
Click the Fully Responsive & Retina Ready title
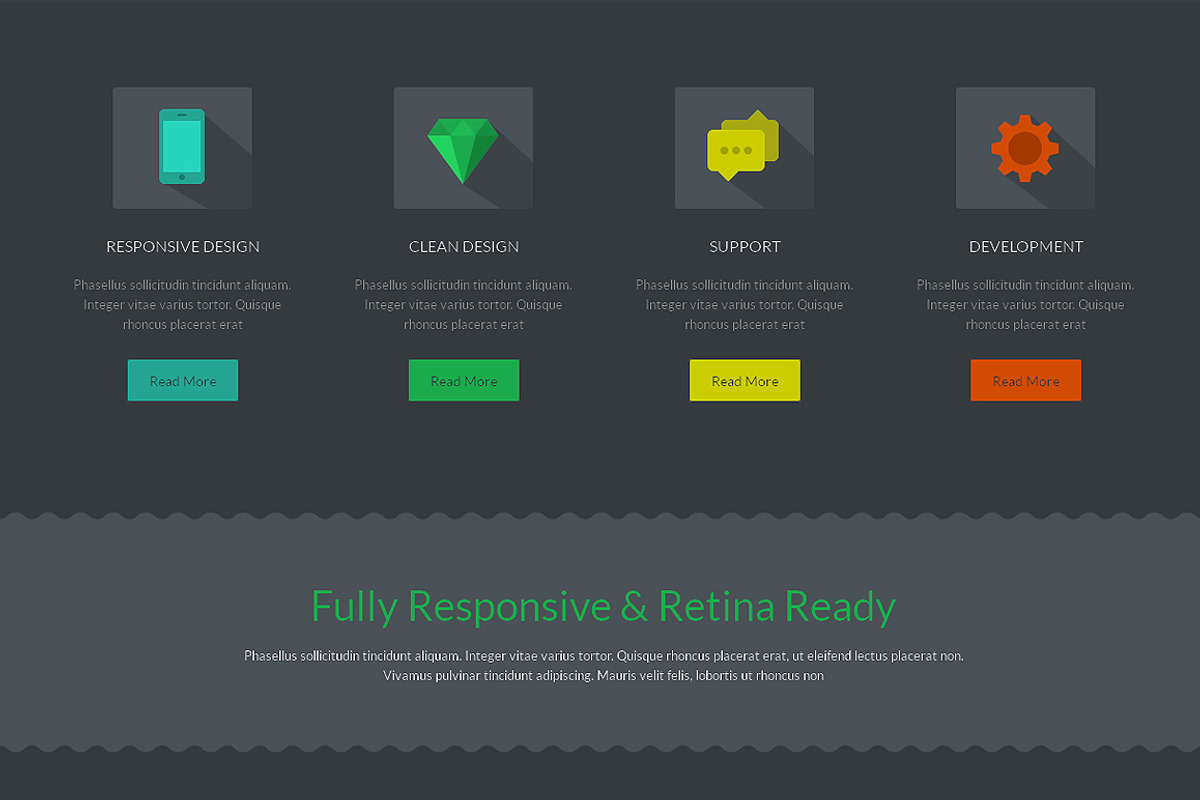click(x=603, y=607)
